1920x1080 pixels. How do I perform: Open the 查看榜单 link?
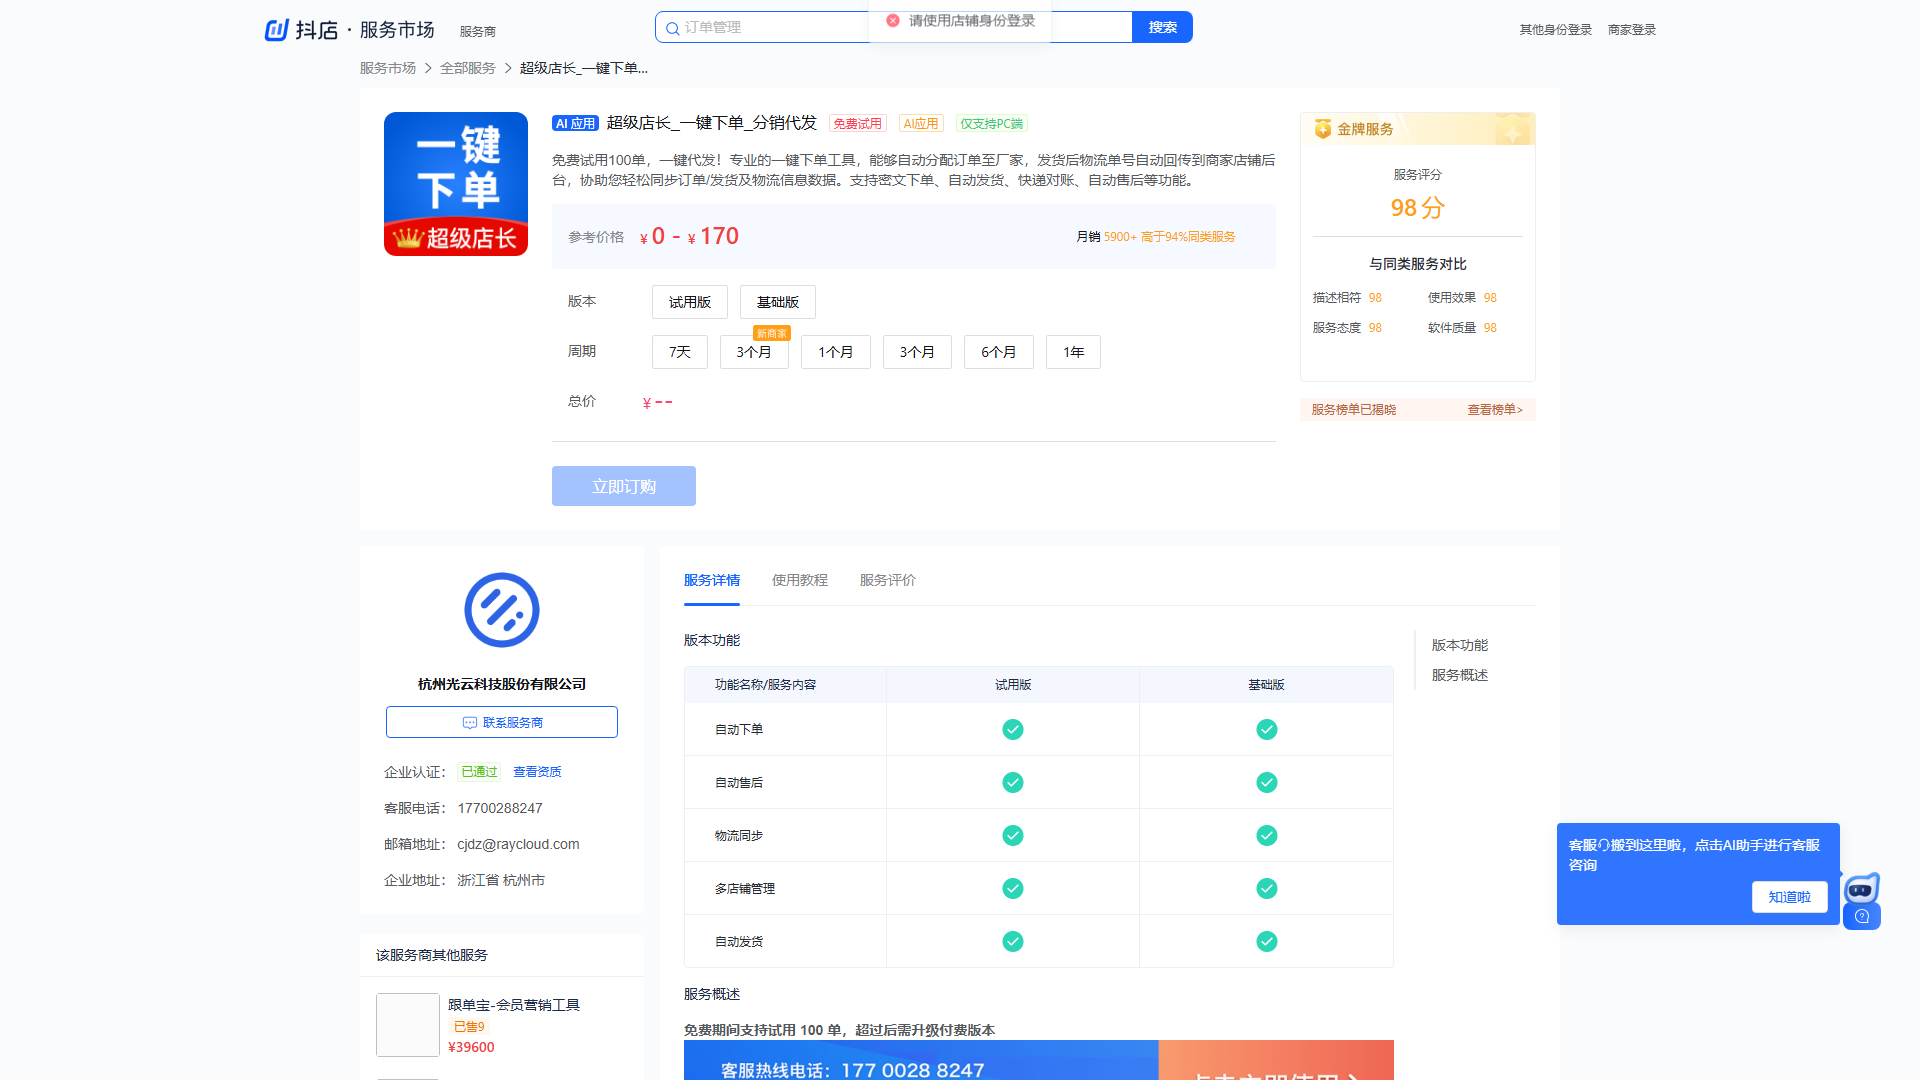[1495, 410]
